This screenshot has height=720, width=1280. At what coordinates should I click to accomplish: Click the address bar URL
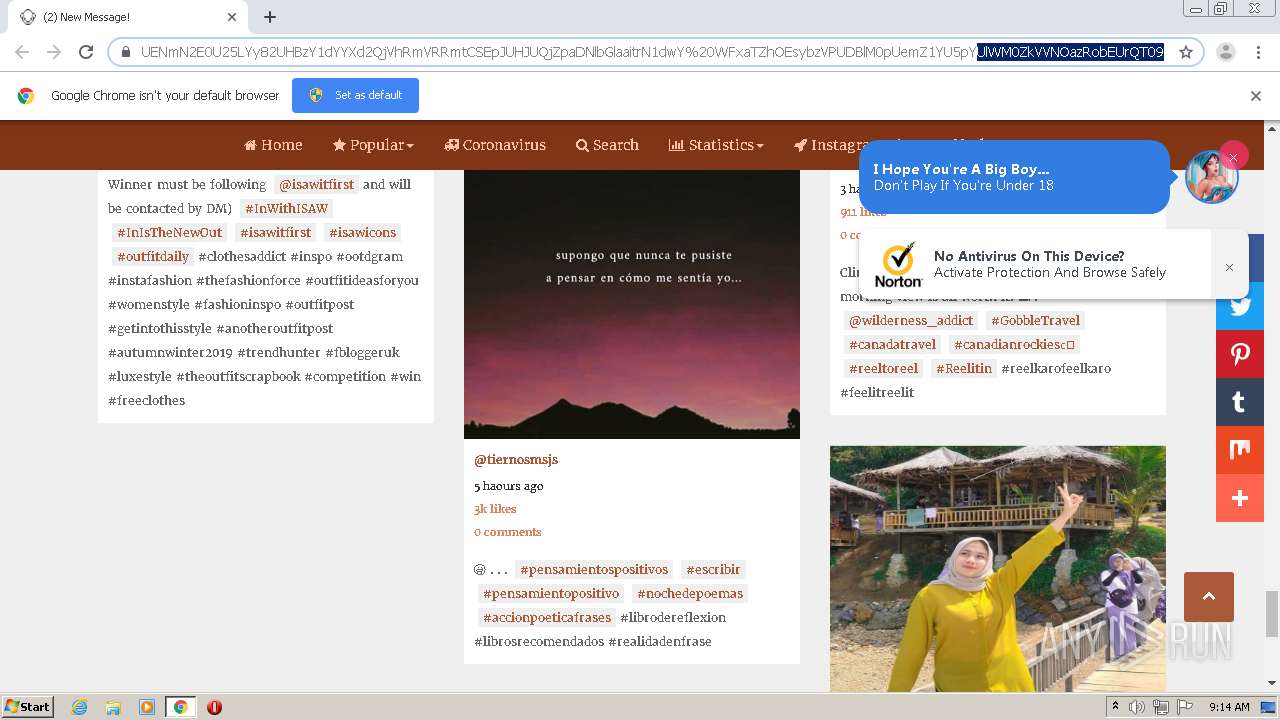[x=652, y=52]
